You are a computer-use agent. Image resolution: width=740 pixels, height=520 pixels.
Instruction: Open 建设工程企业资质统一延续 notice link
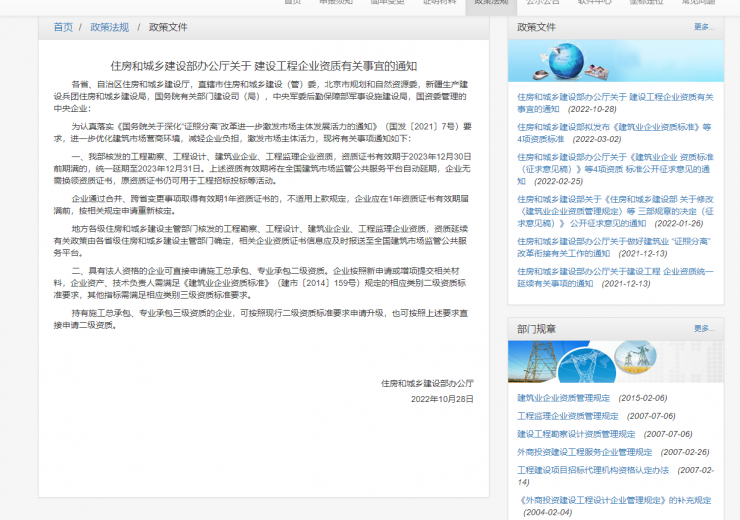[x=615, y=277]
